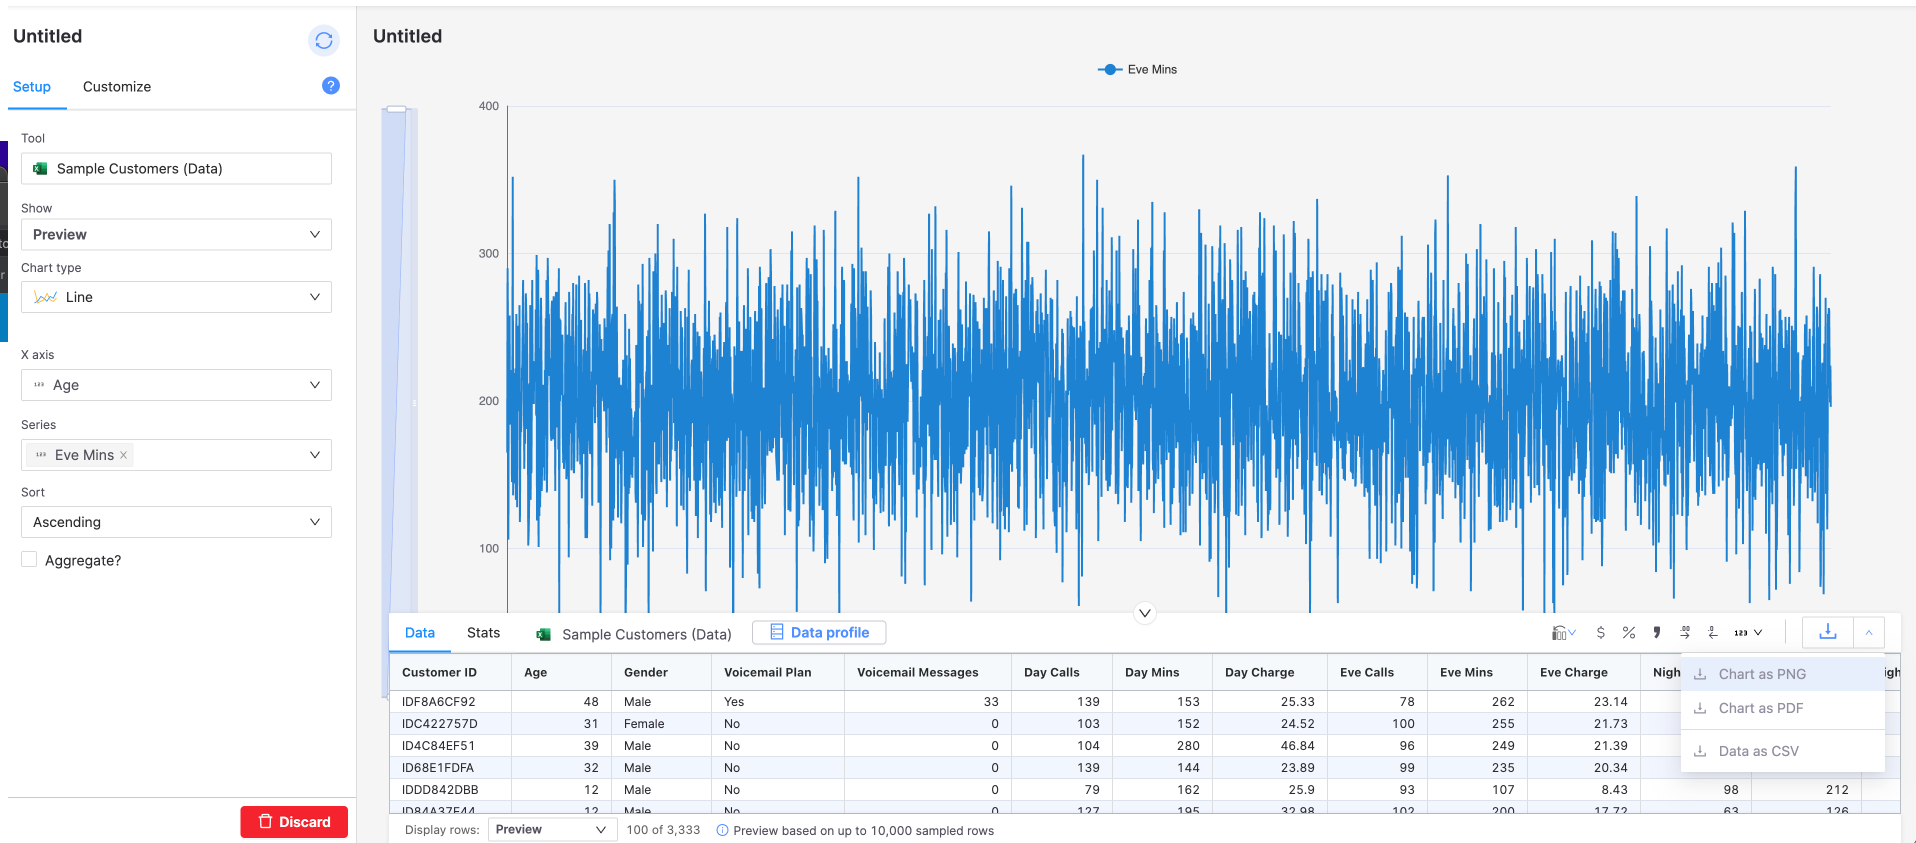Click the increase decimal places icon
The width and height of the screenshot is (1916, 843).
tap(1685, 633)
